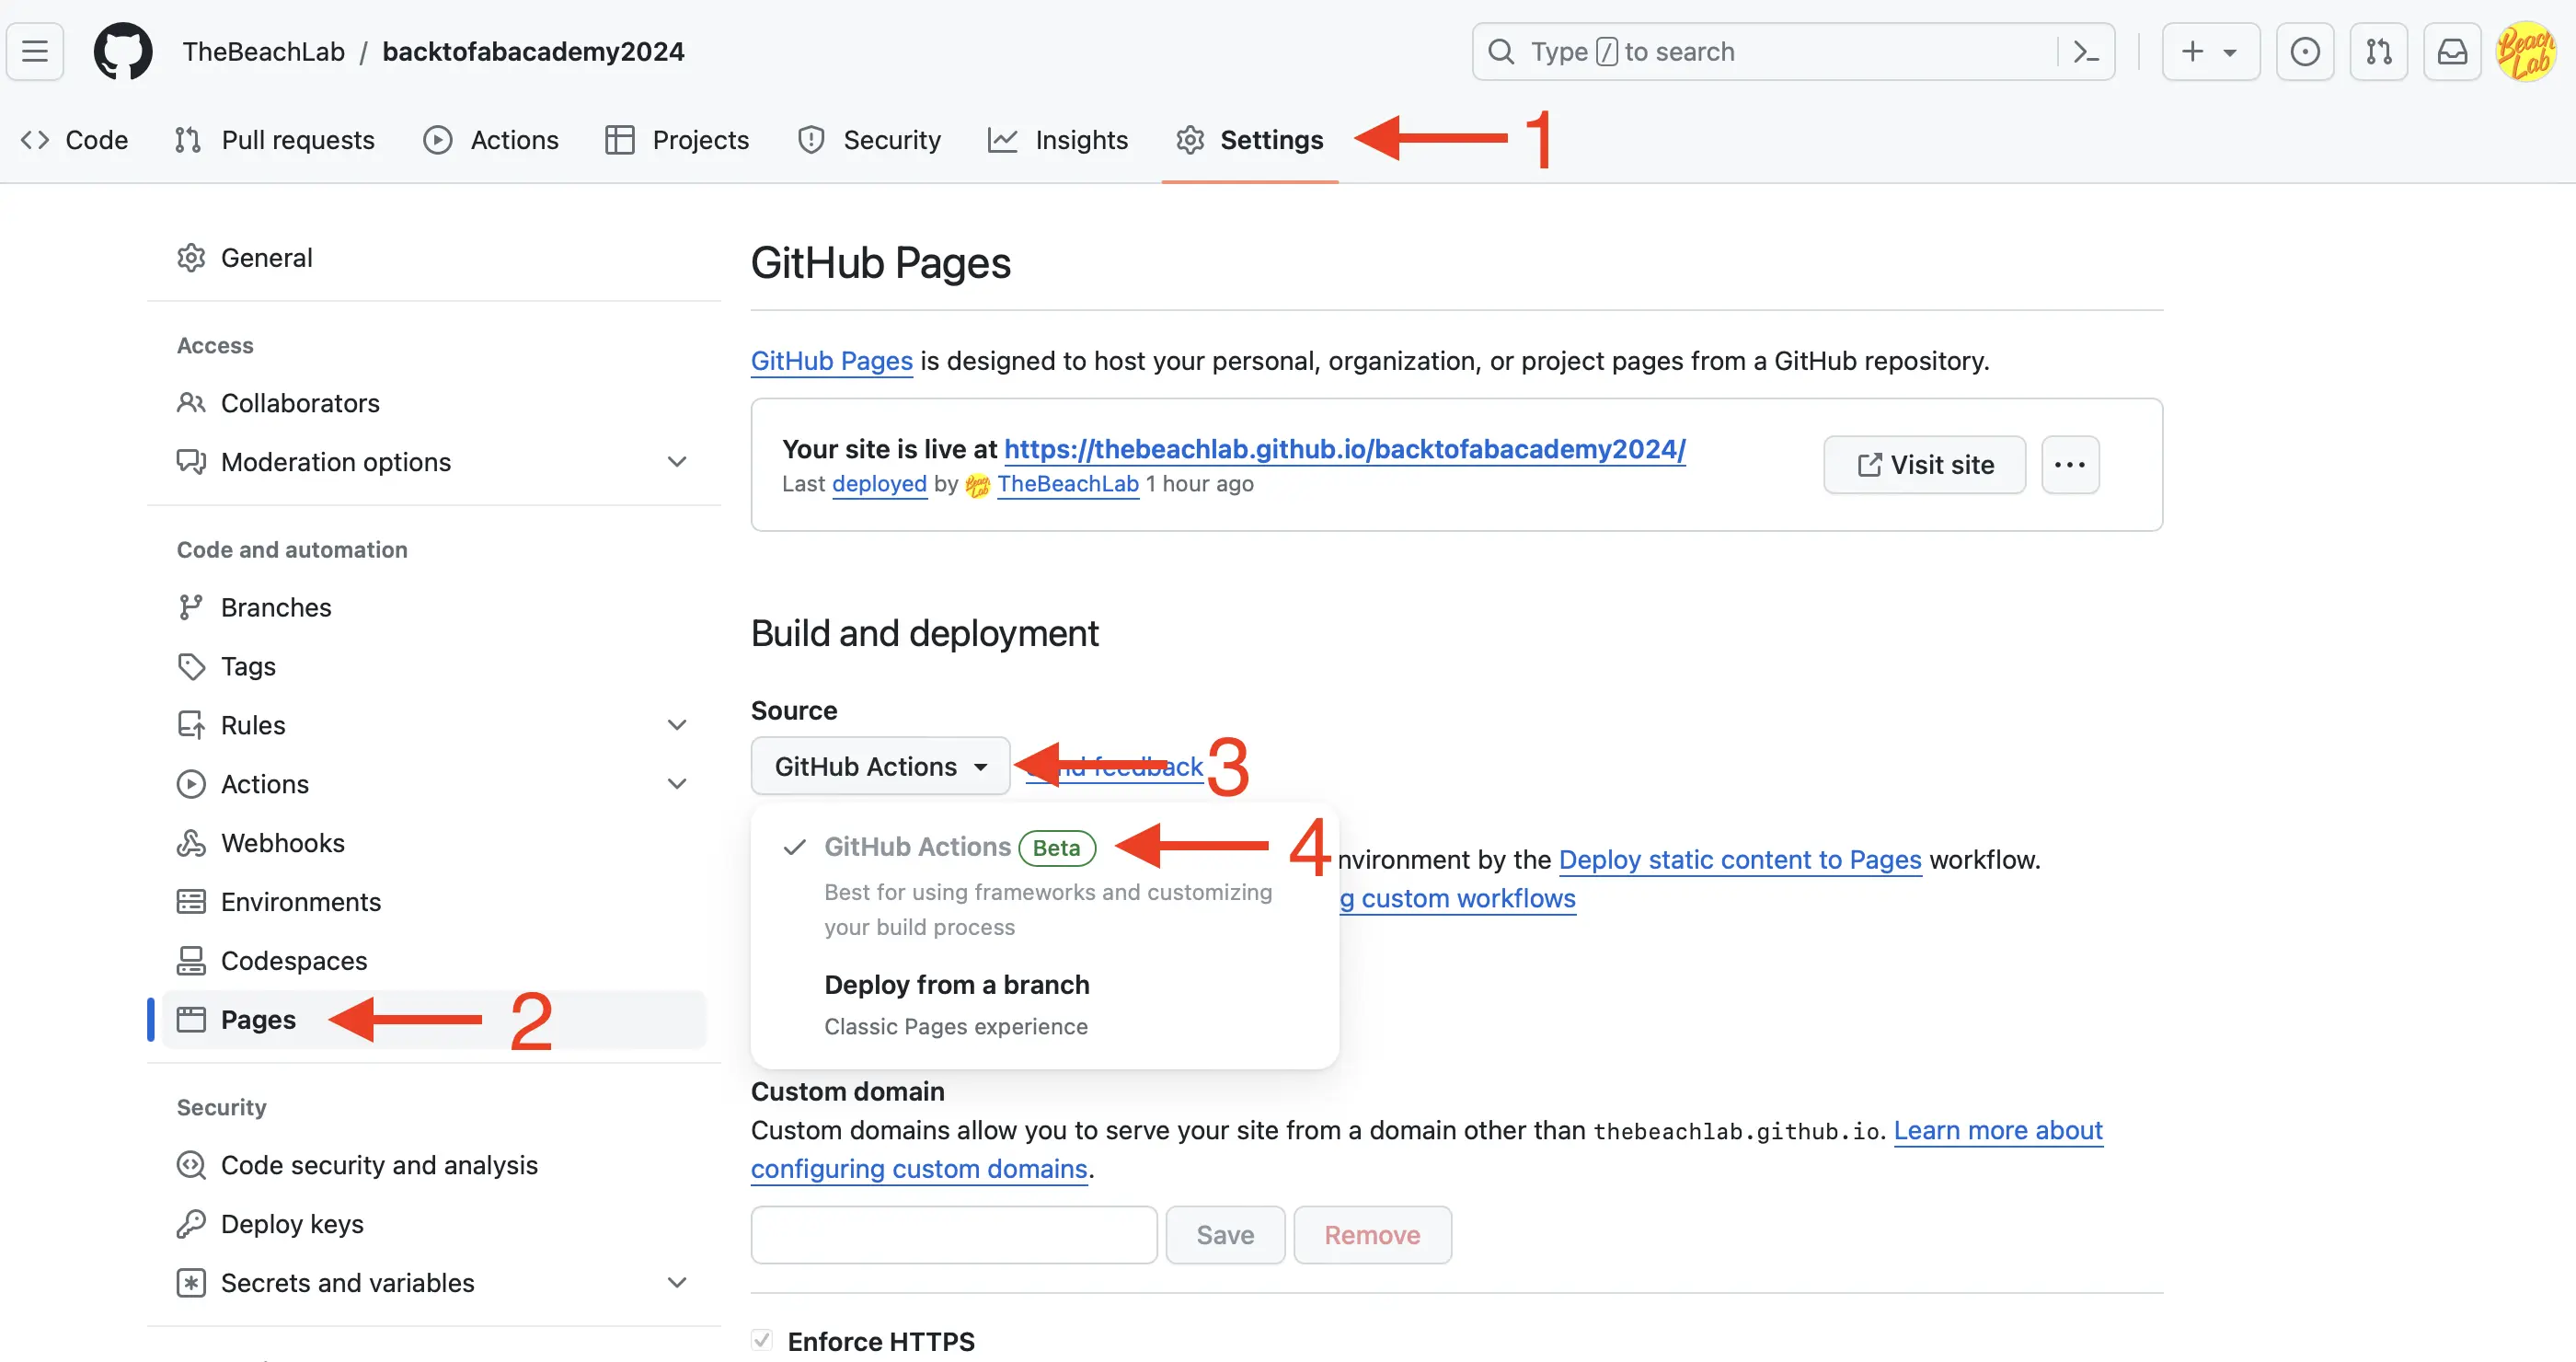2576x1362 pixels.
Task: Switch to the Insights tab
Action: (x=1058, y=140)
